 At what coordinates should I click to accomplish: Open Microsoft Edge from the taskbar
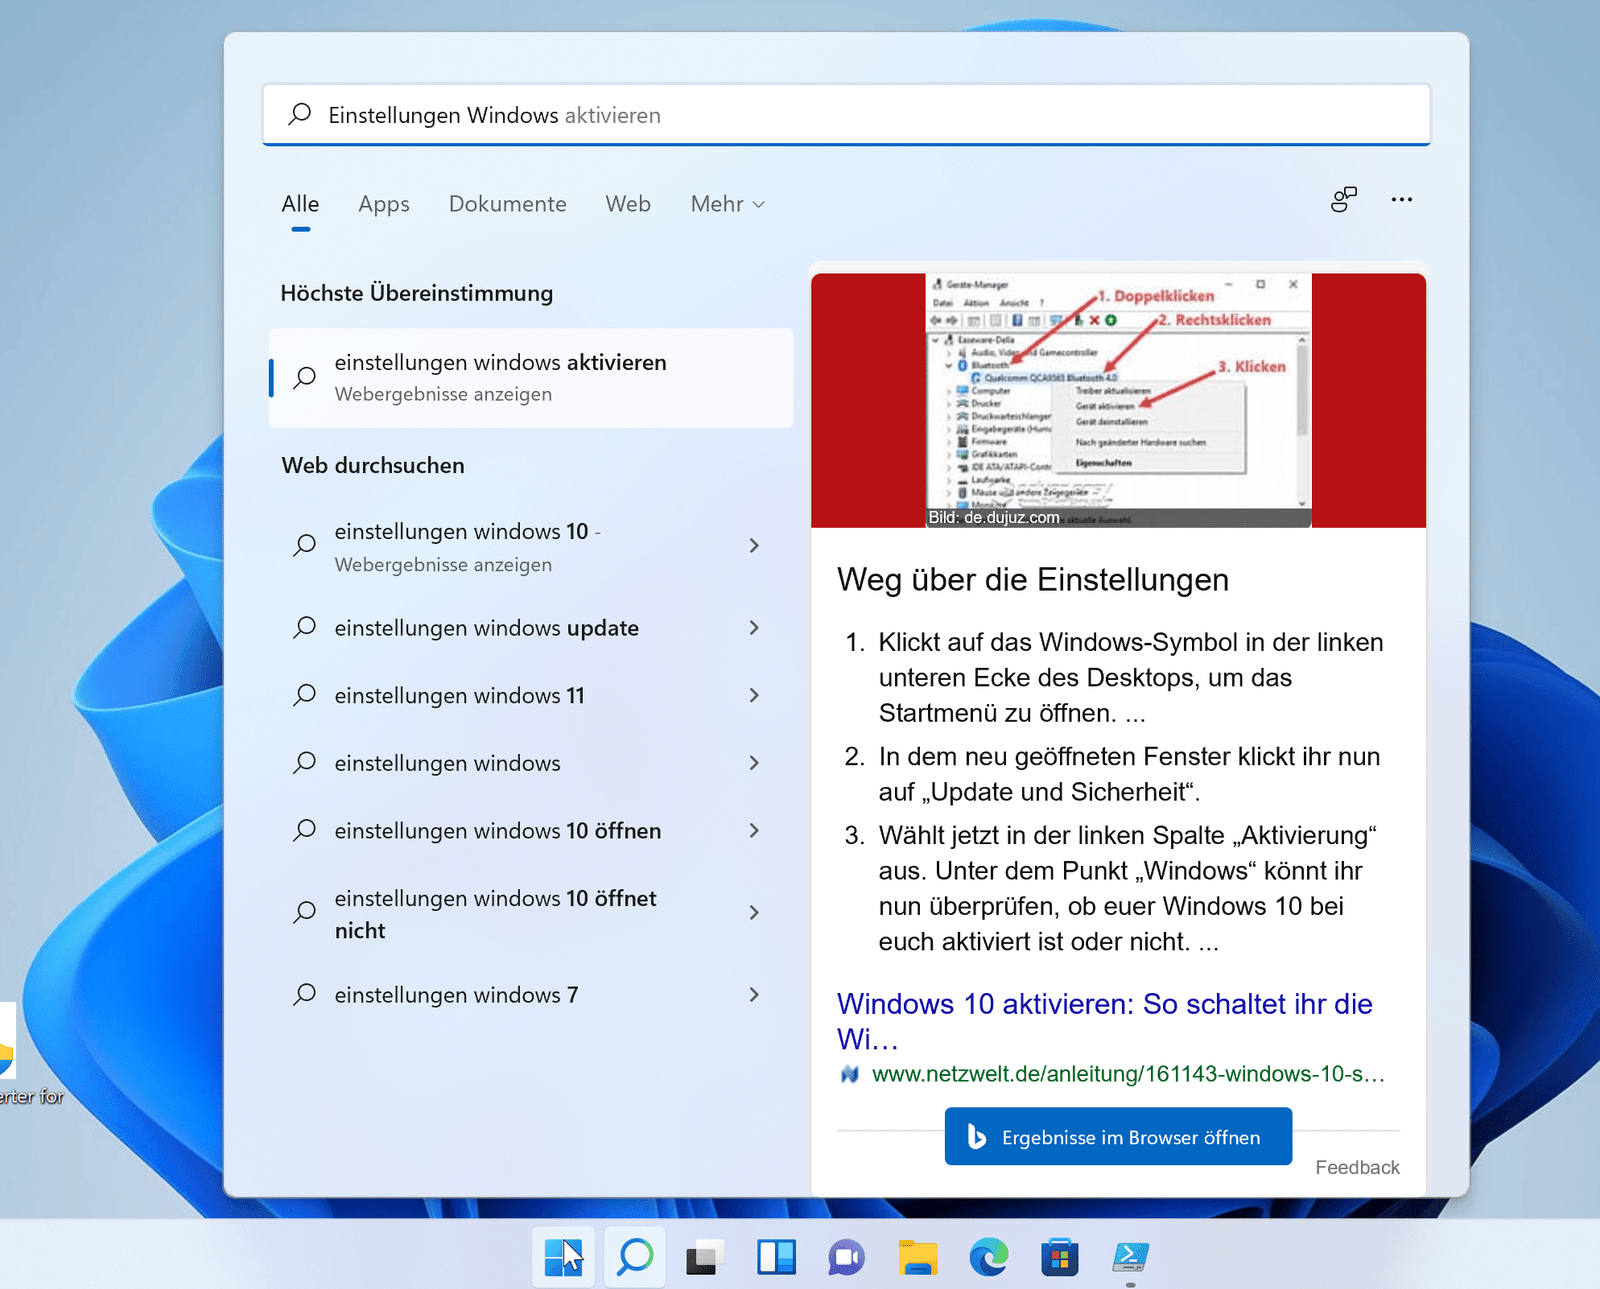[x=989, y=1257]
